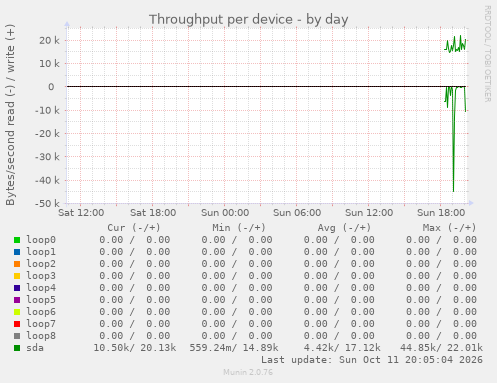Select the 'loop5' legend label
The height and width of the screenshot is (383, 497).
pos(41,300)
